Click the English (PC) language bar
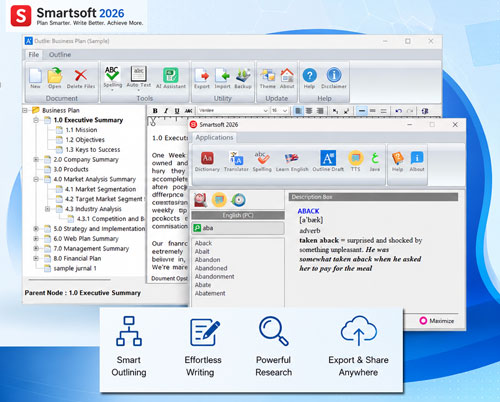 click(x=238, y=215)
